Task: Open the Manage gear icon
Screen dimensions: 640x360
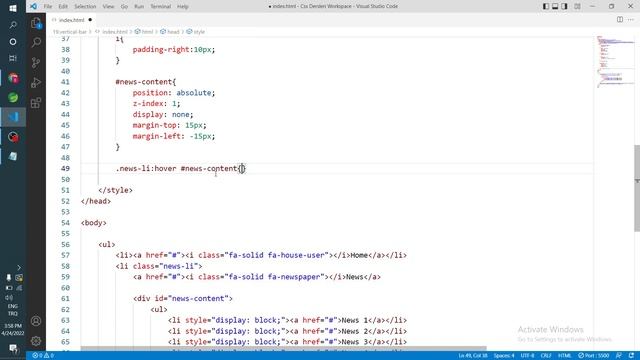Action: 36,341
